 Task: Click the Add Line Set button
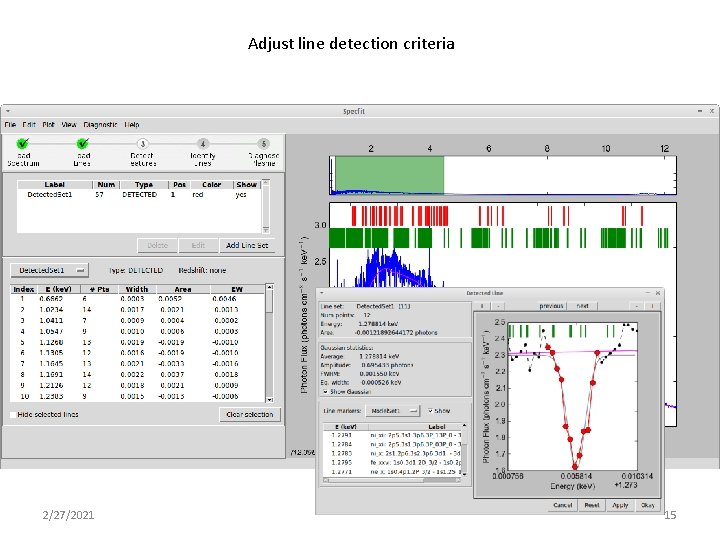247,245
